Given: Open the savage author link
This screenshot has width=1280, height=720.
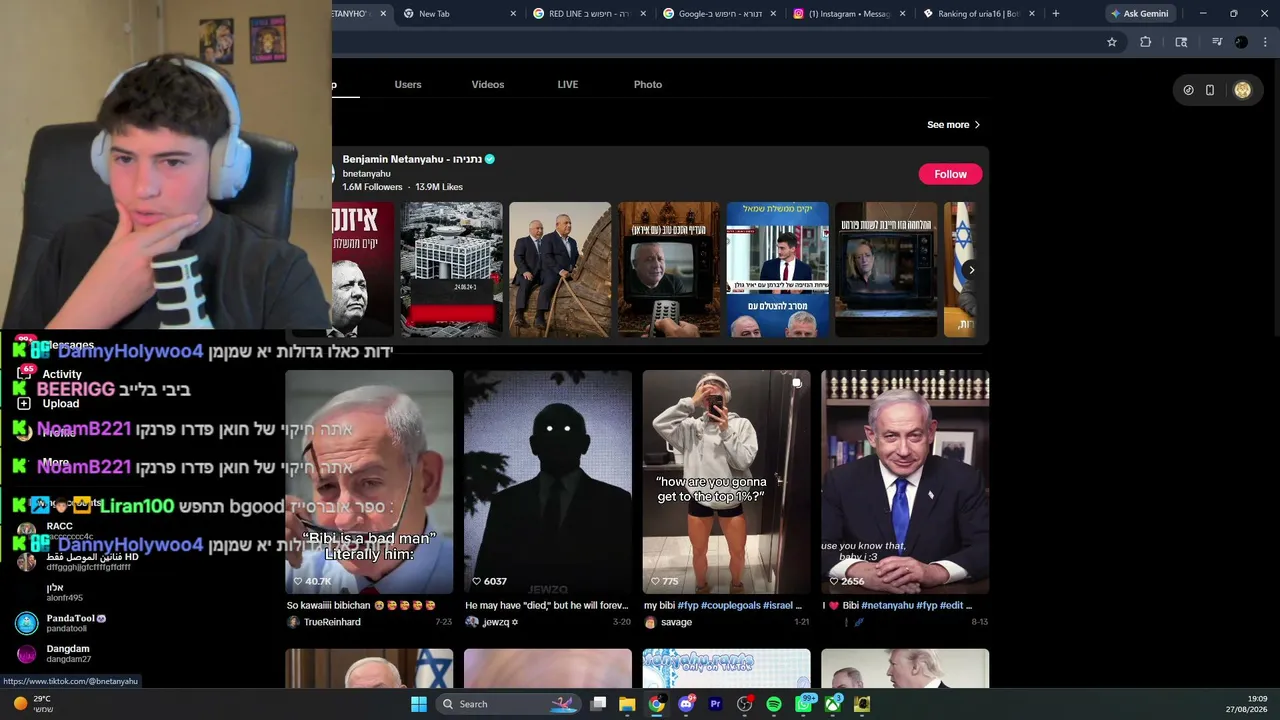Looking at the screenshot, I should pos(676,622).
